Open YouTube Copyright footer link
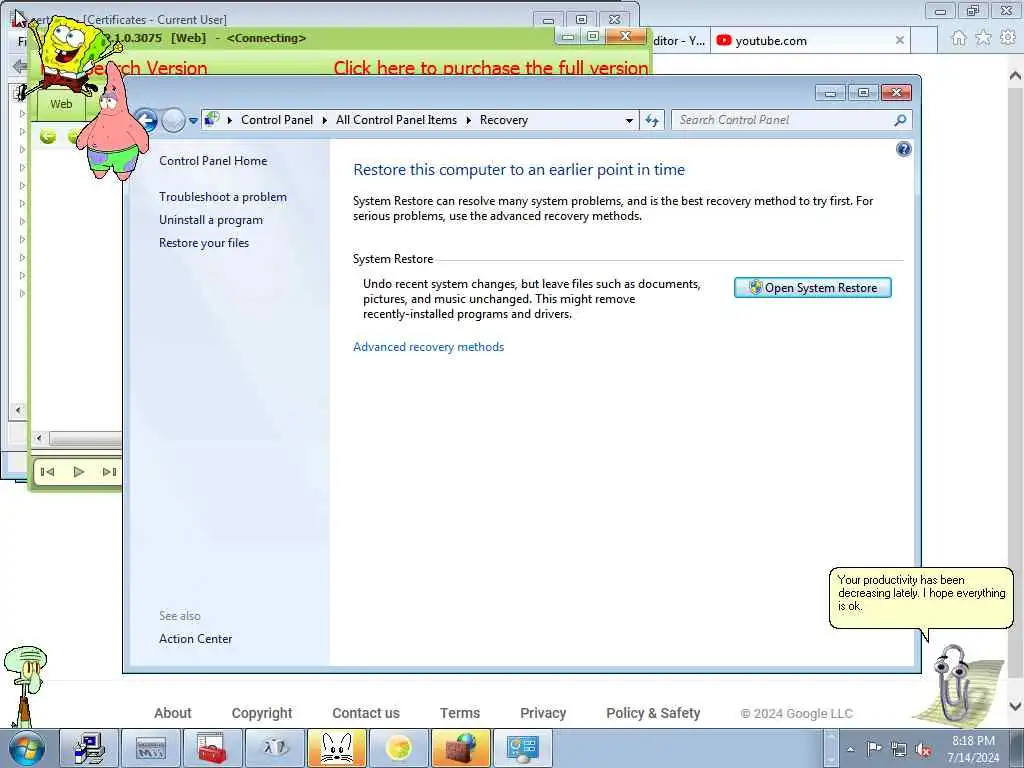This screenshot has width=1024, height=768. point(262,713)
